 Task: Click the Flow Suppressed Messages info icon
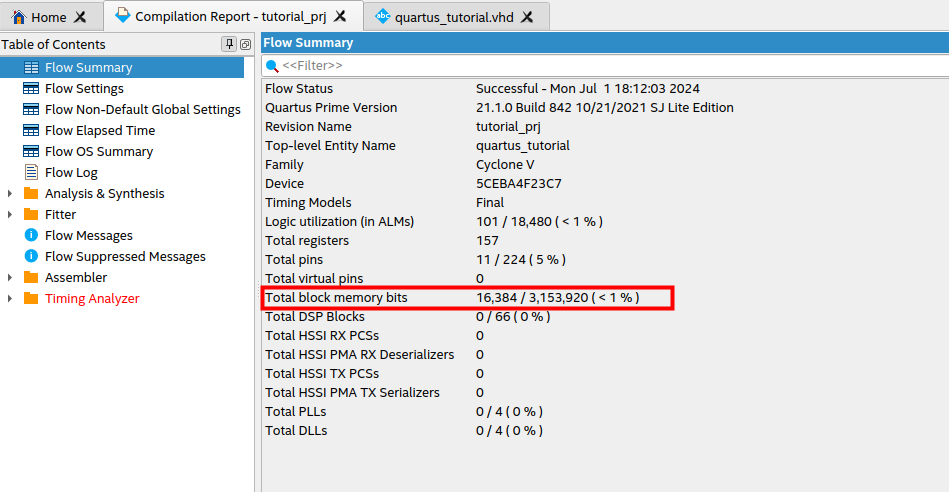[x=31, y=257]
